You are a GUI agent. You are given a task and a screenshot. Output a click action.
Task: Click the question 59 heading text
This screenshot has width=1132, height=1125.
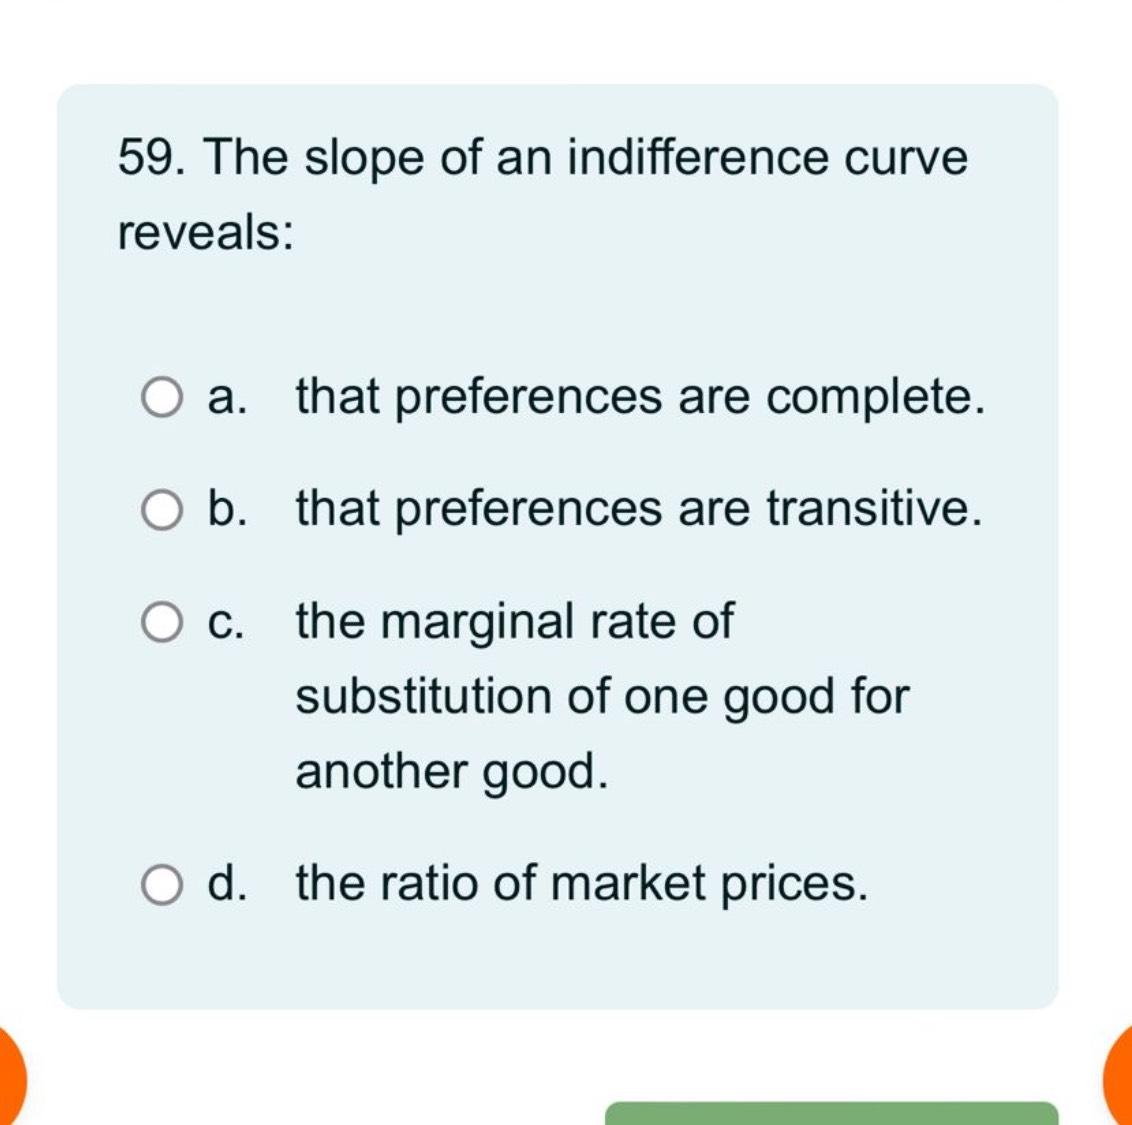click(540, 156)
